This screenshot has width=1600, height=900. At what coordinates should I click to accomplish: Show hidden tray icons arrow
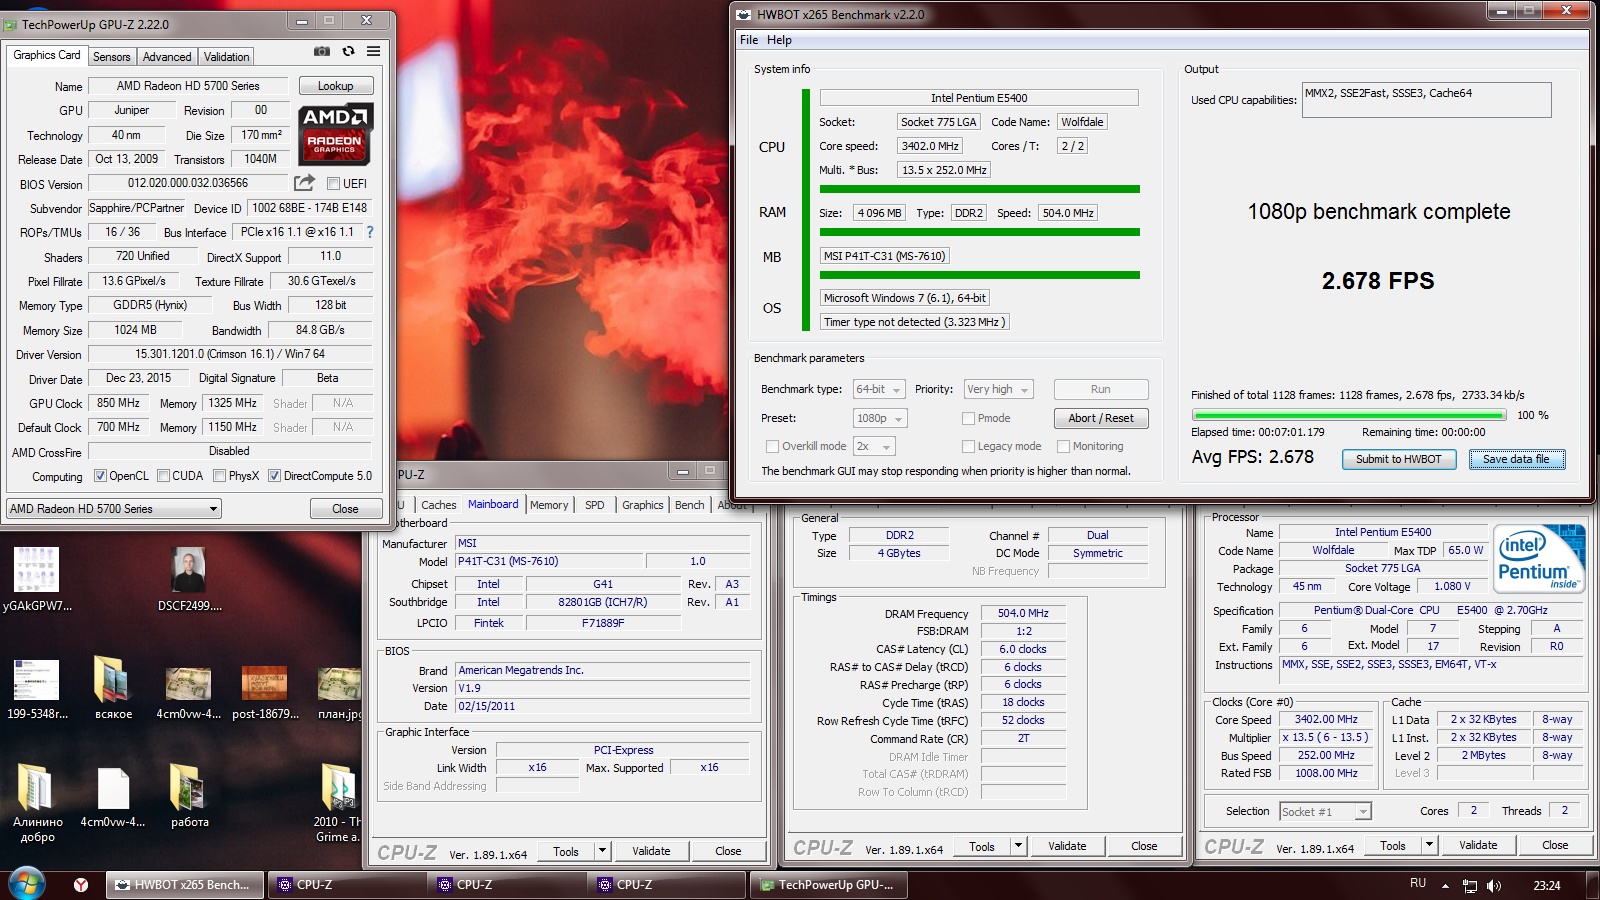(1445, 885)
